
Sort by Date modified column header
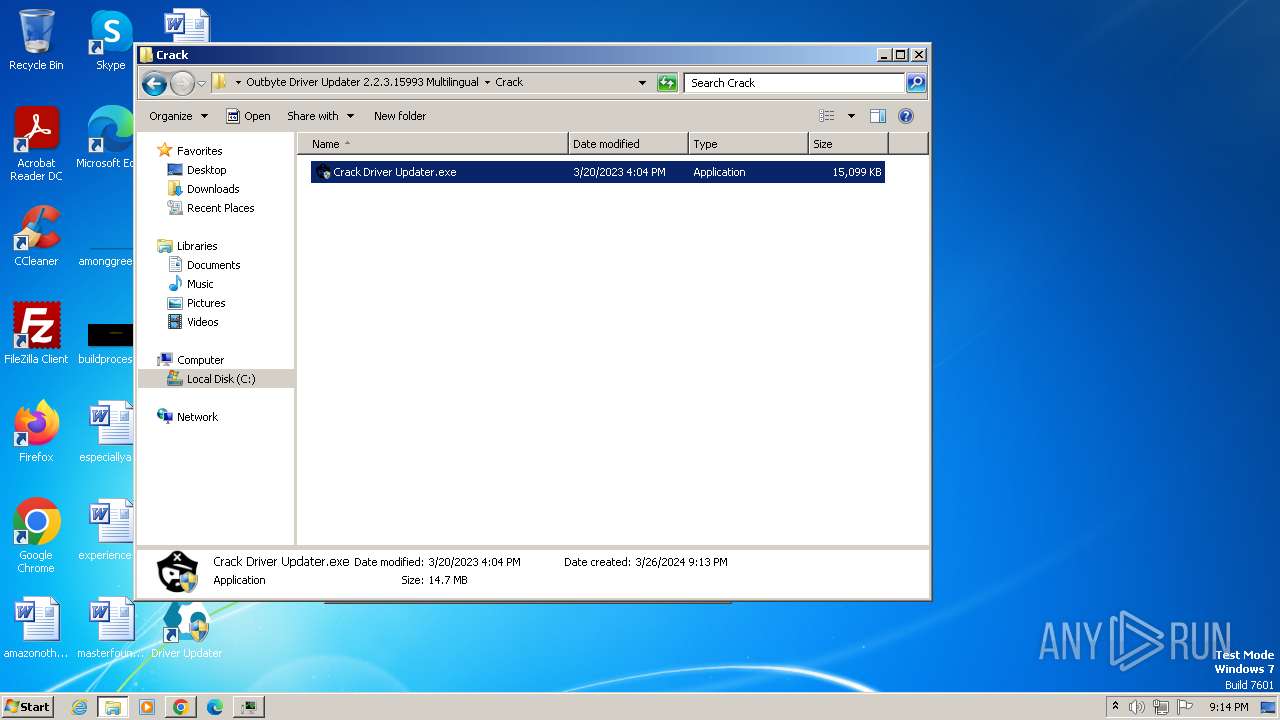click(628, 144)
